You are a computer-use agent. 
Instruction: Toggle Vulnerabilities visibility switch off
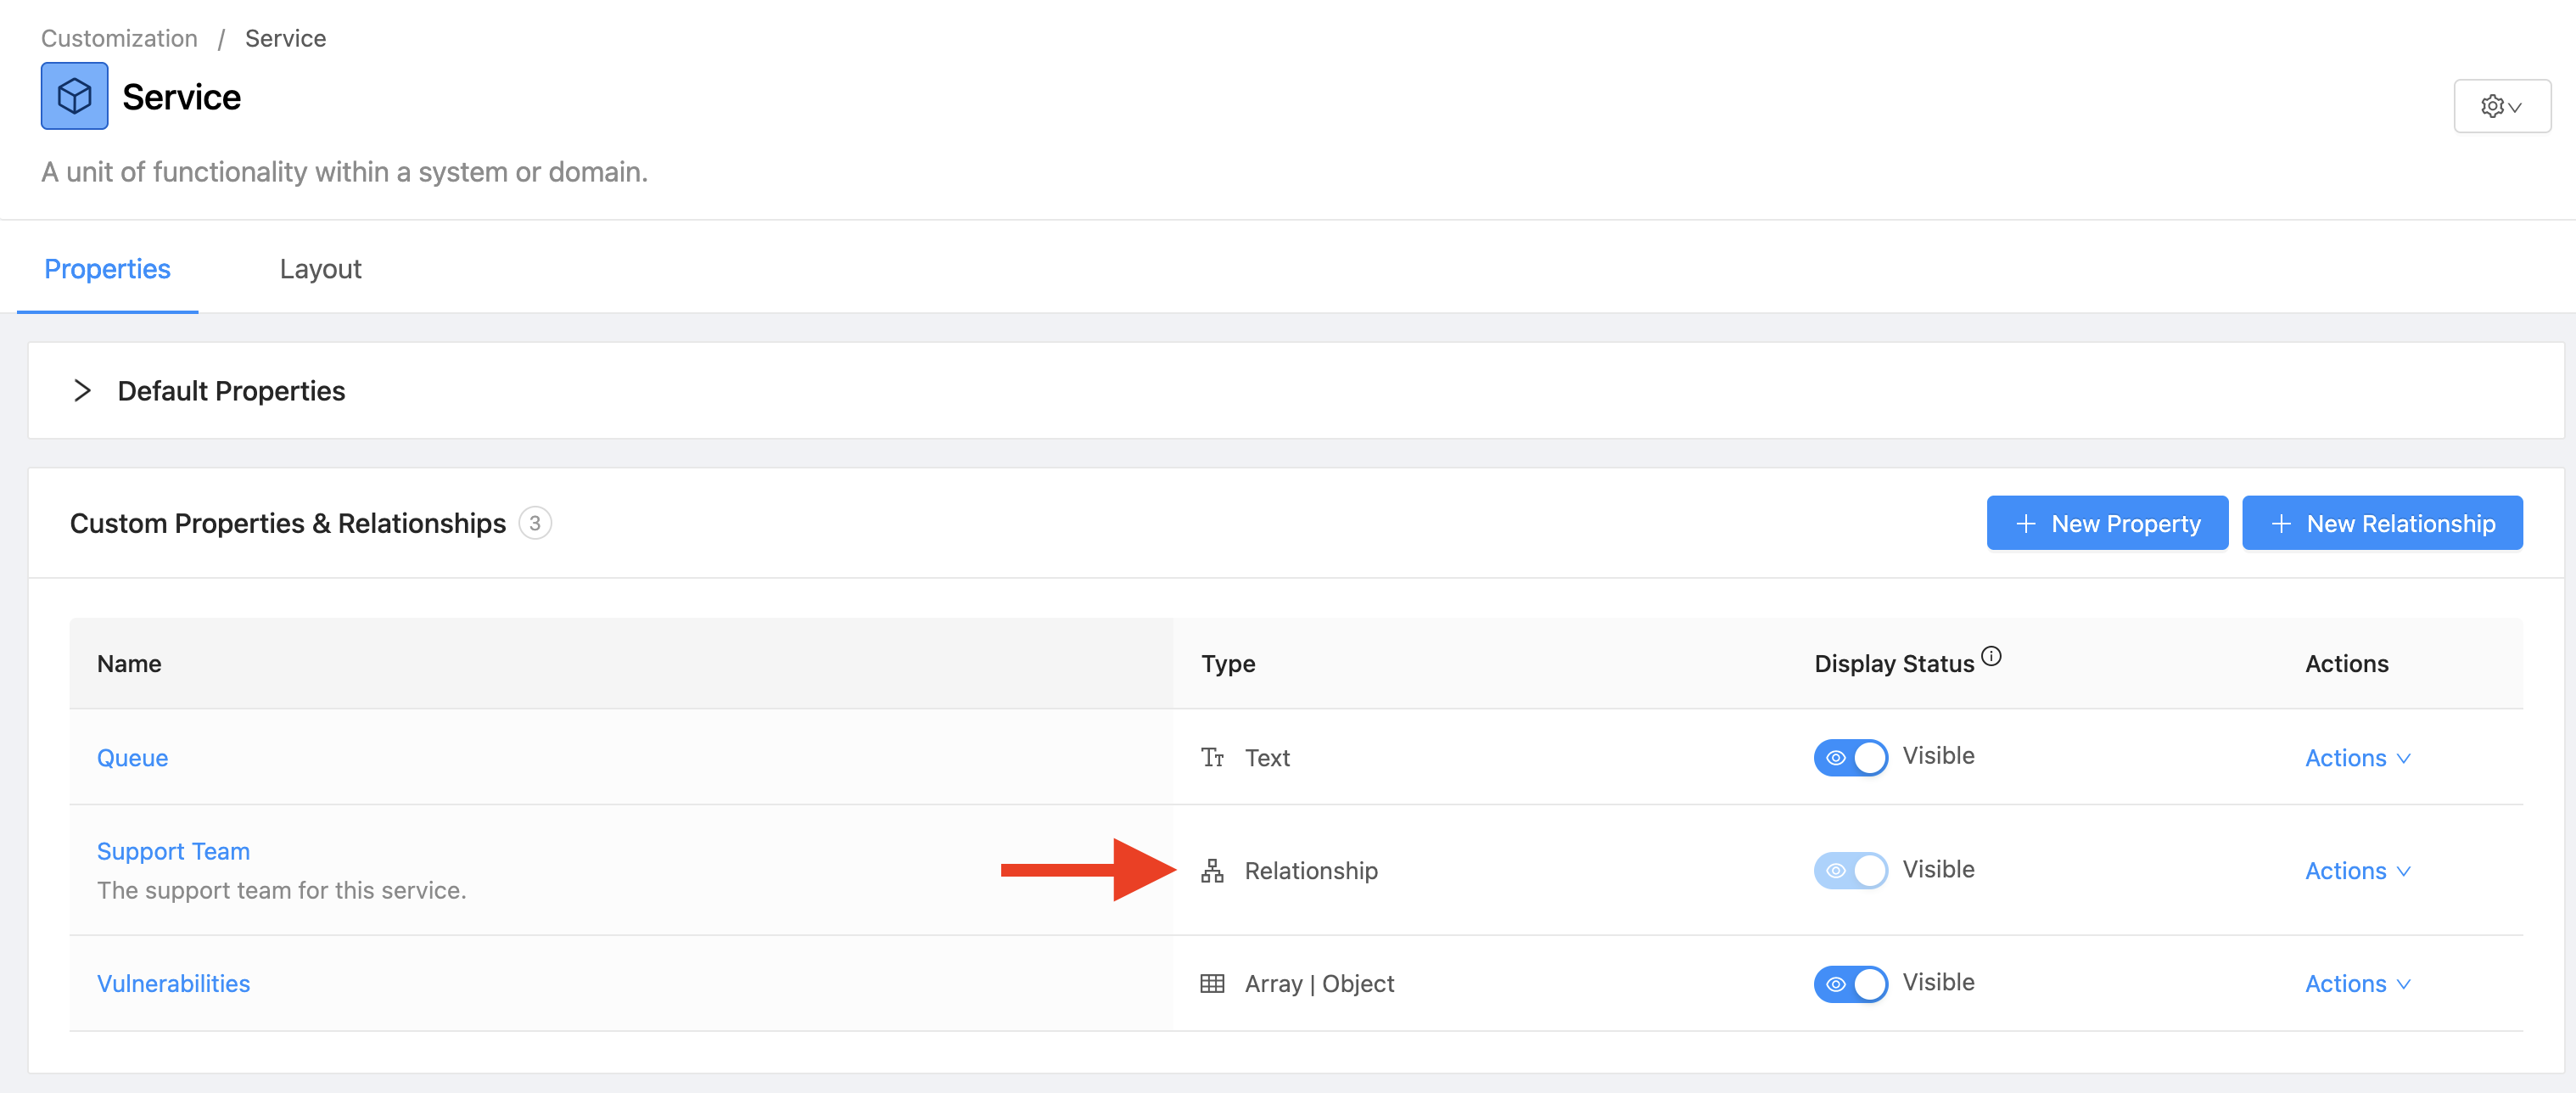(x=1850, y=983)
